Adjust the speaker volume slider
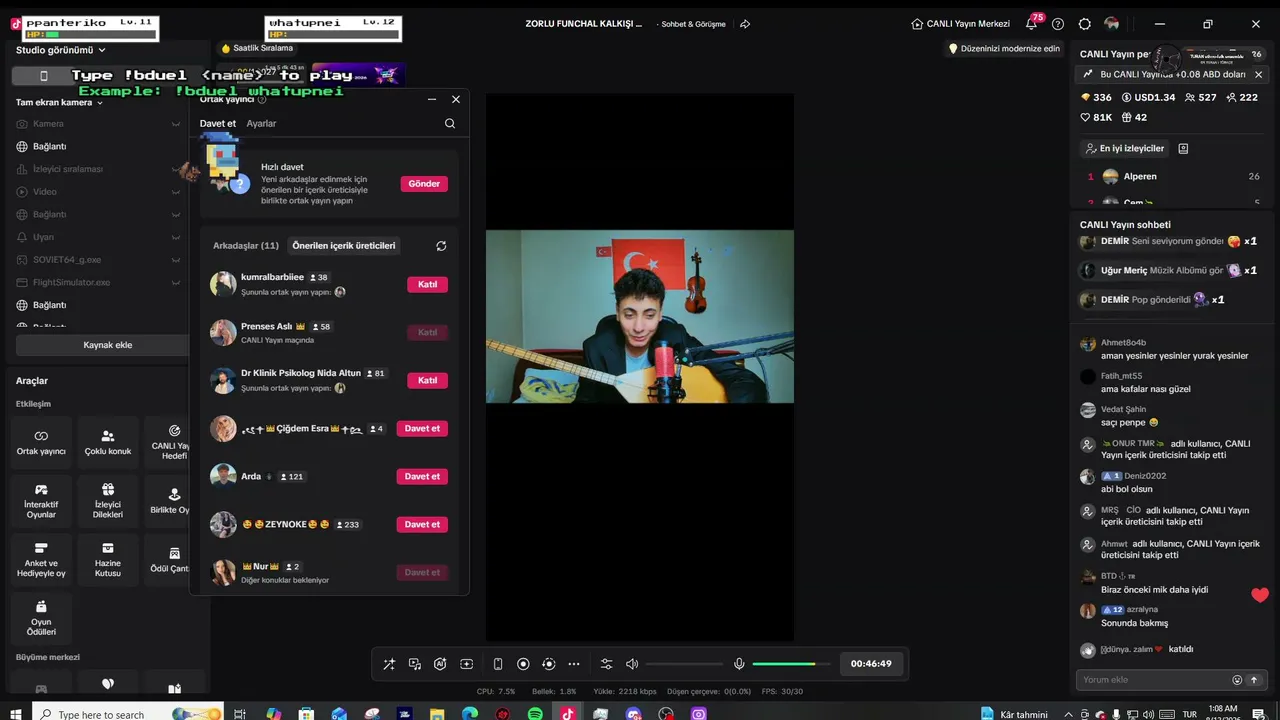 tap(684, 664)
